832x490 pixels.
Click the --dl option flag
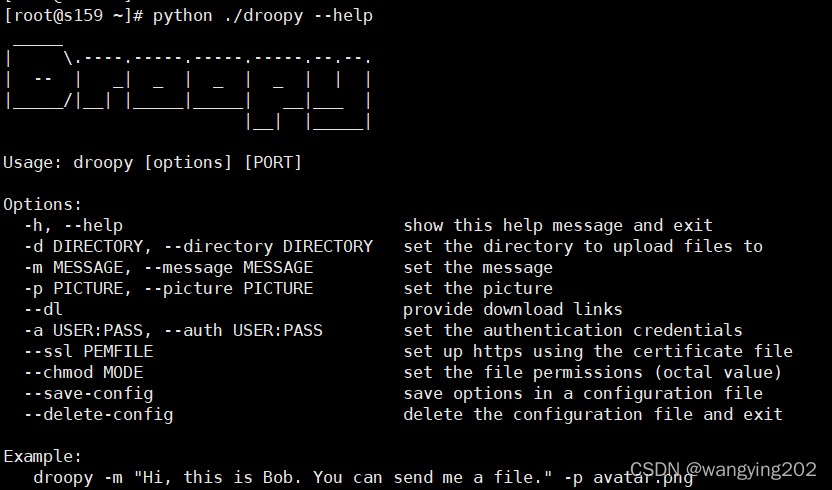point(43,310)
